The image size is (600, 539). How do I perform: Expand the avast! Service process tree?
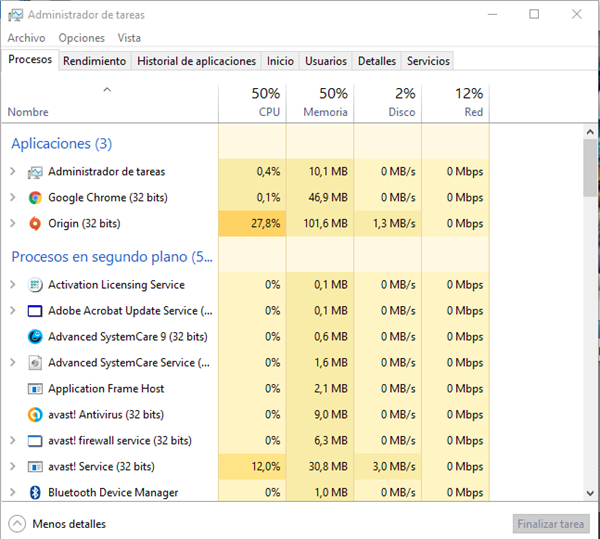pyautogui.click(x=13, y=467)
